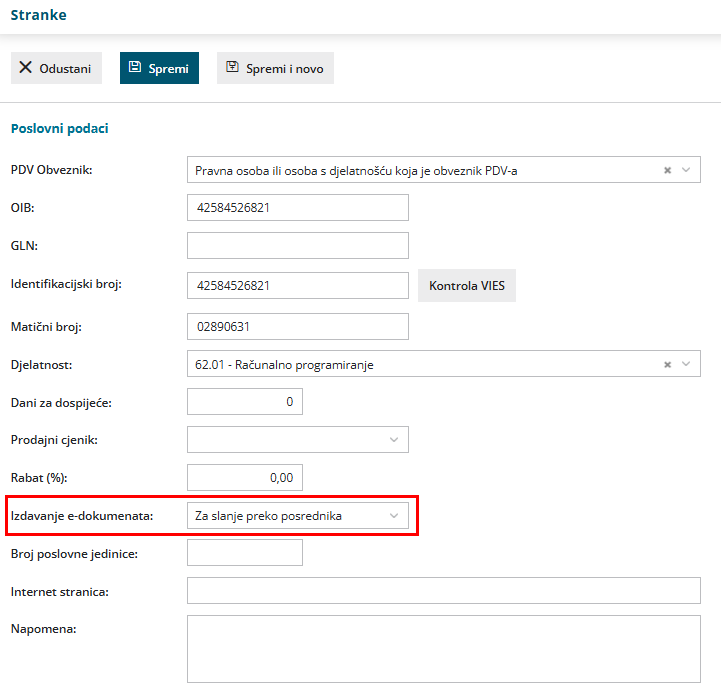This screenshot has height=694, width=721.
Task: Click the Matični broj field
Action: [298, 327]
